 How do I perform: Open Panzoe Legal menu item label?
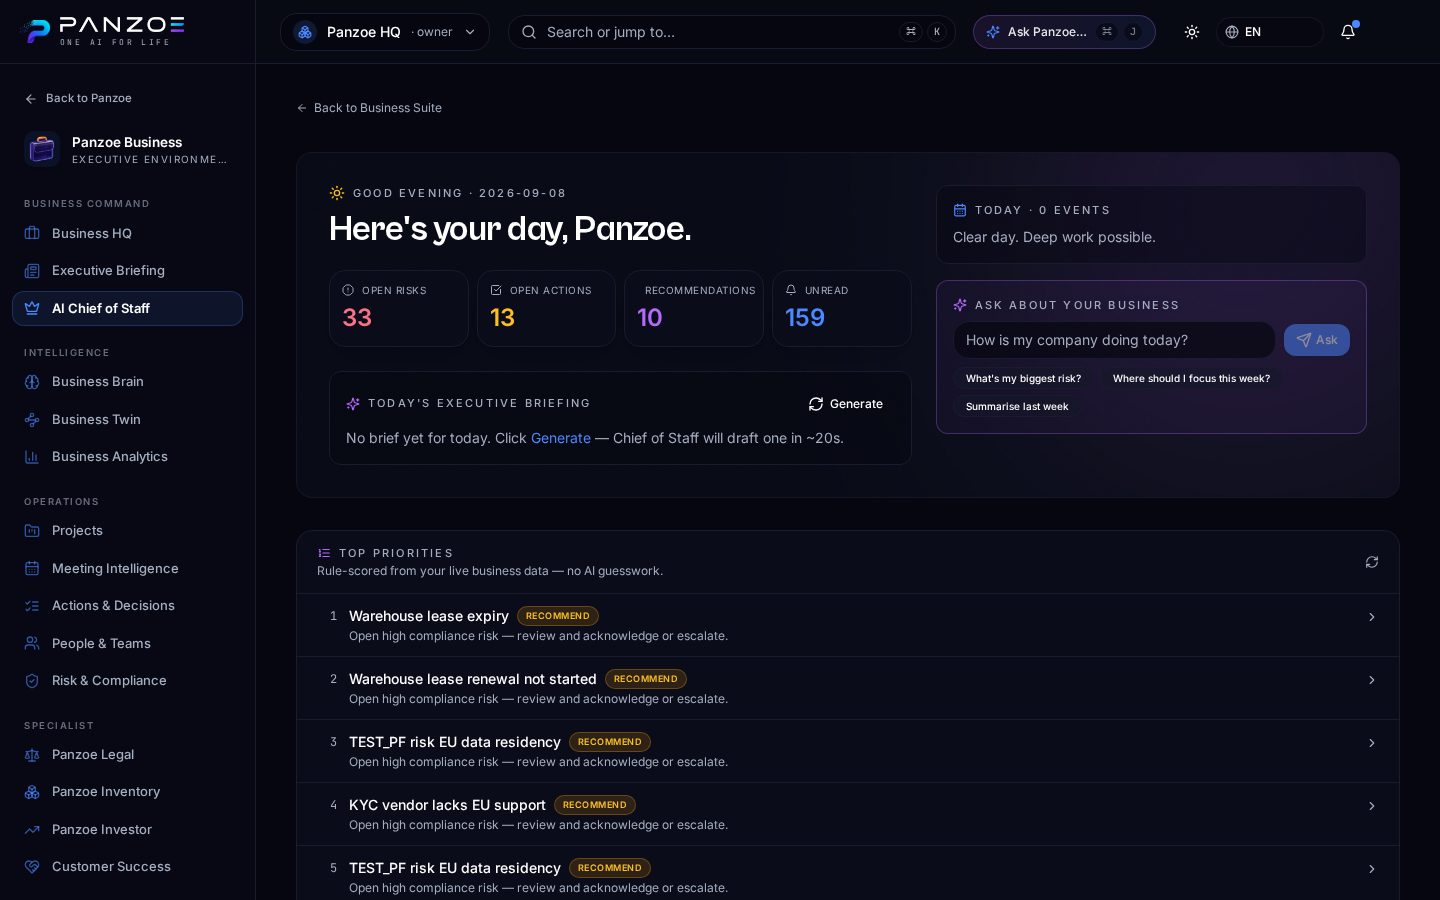click(x=93, y=755)
